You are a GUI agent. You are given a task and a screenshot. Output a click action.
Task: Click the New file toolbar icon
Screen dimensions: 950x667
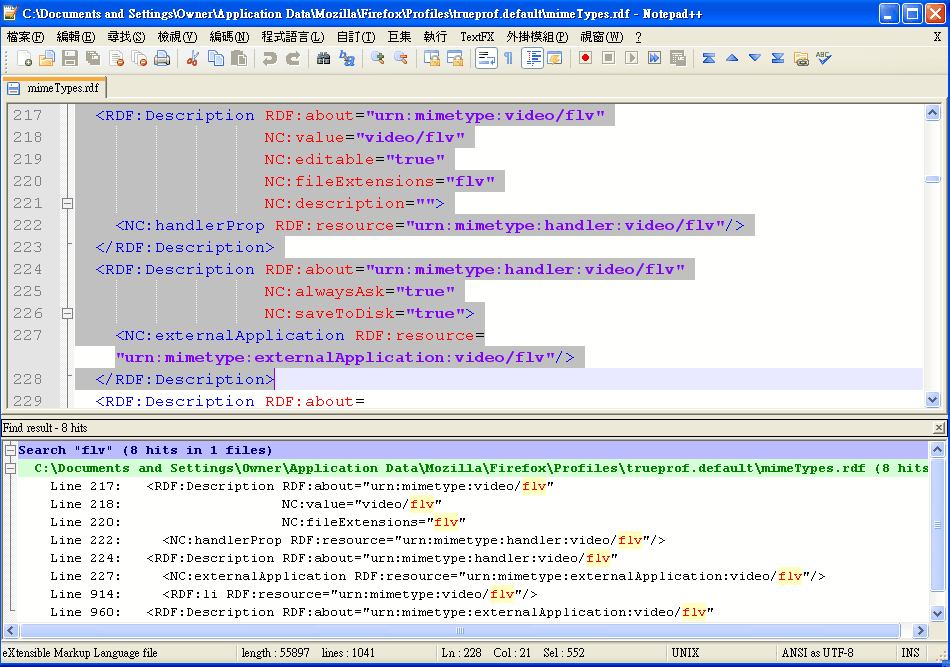click(24, 58)
